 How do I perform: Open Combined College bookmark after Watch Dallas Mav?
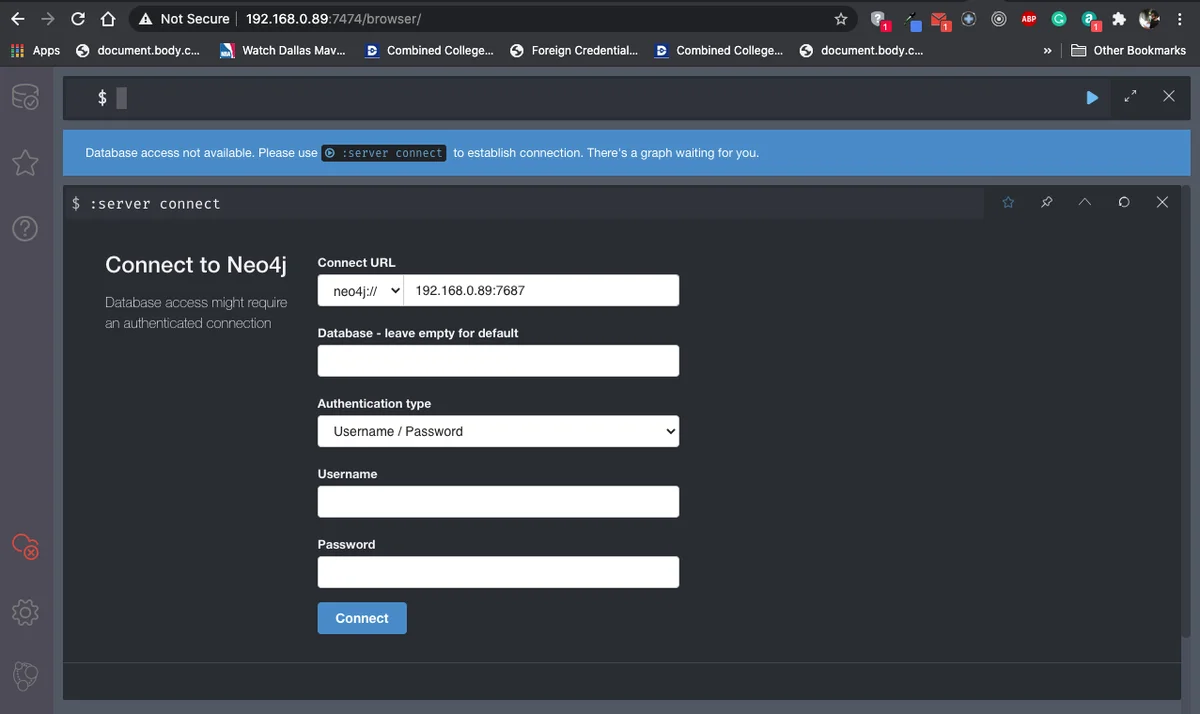coord(429,50)
